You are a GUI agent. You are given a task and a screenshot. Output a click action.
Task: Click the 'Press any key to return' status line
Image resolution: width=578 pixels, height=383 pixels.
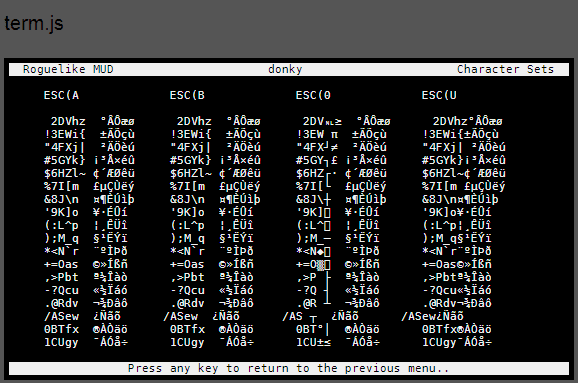[289, 368]
